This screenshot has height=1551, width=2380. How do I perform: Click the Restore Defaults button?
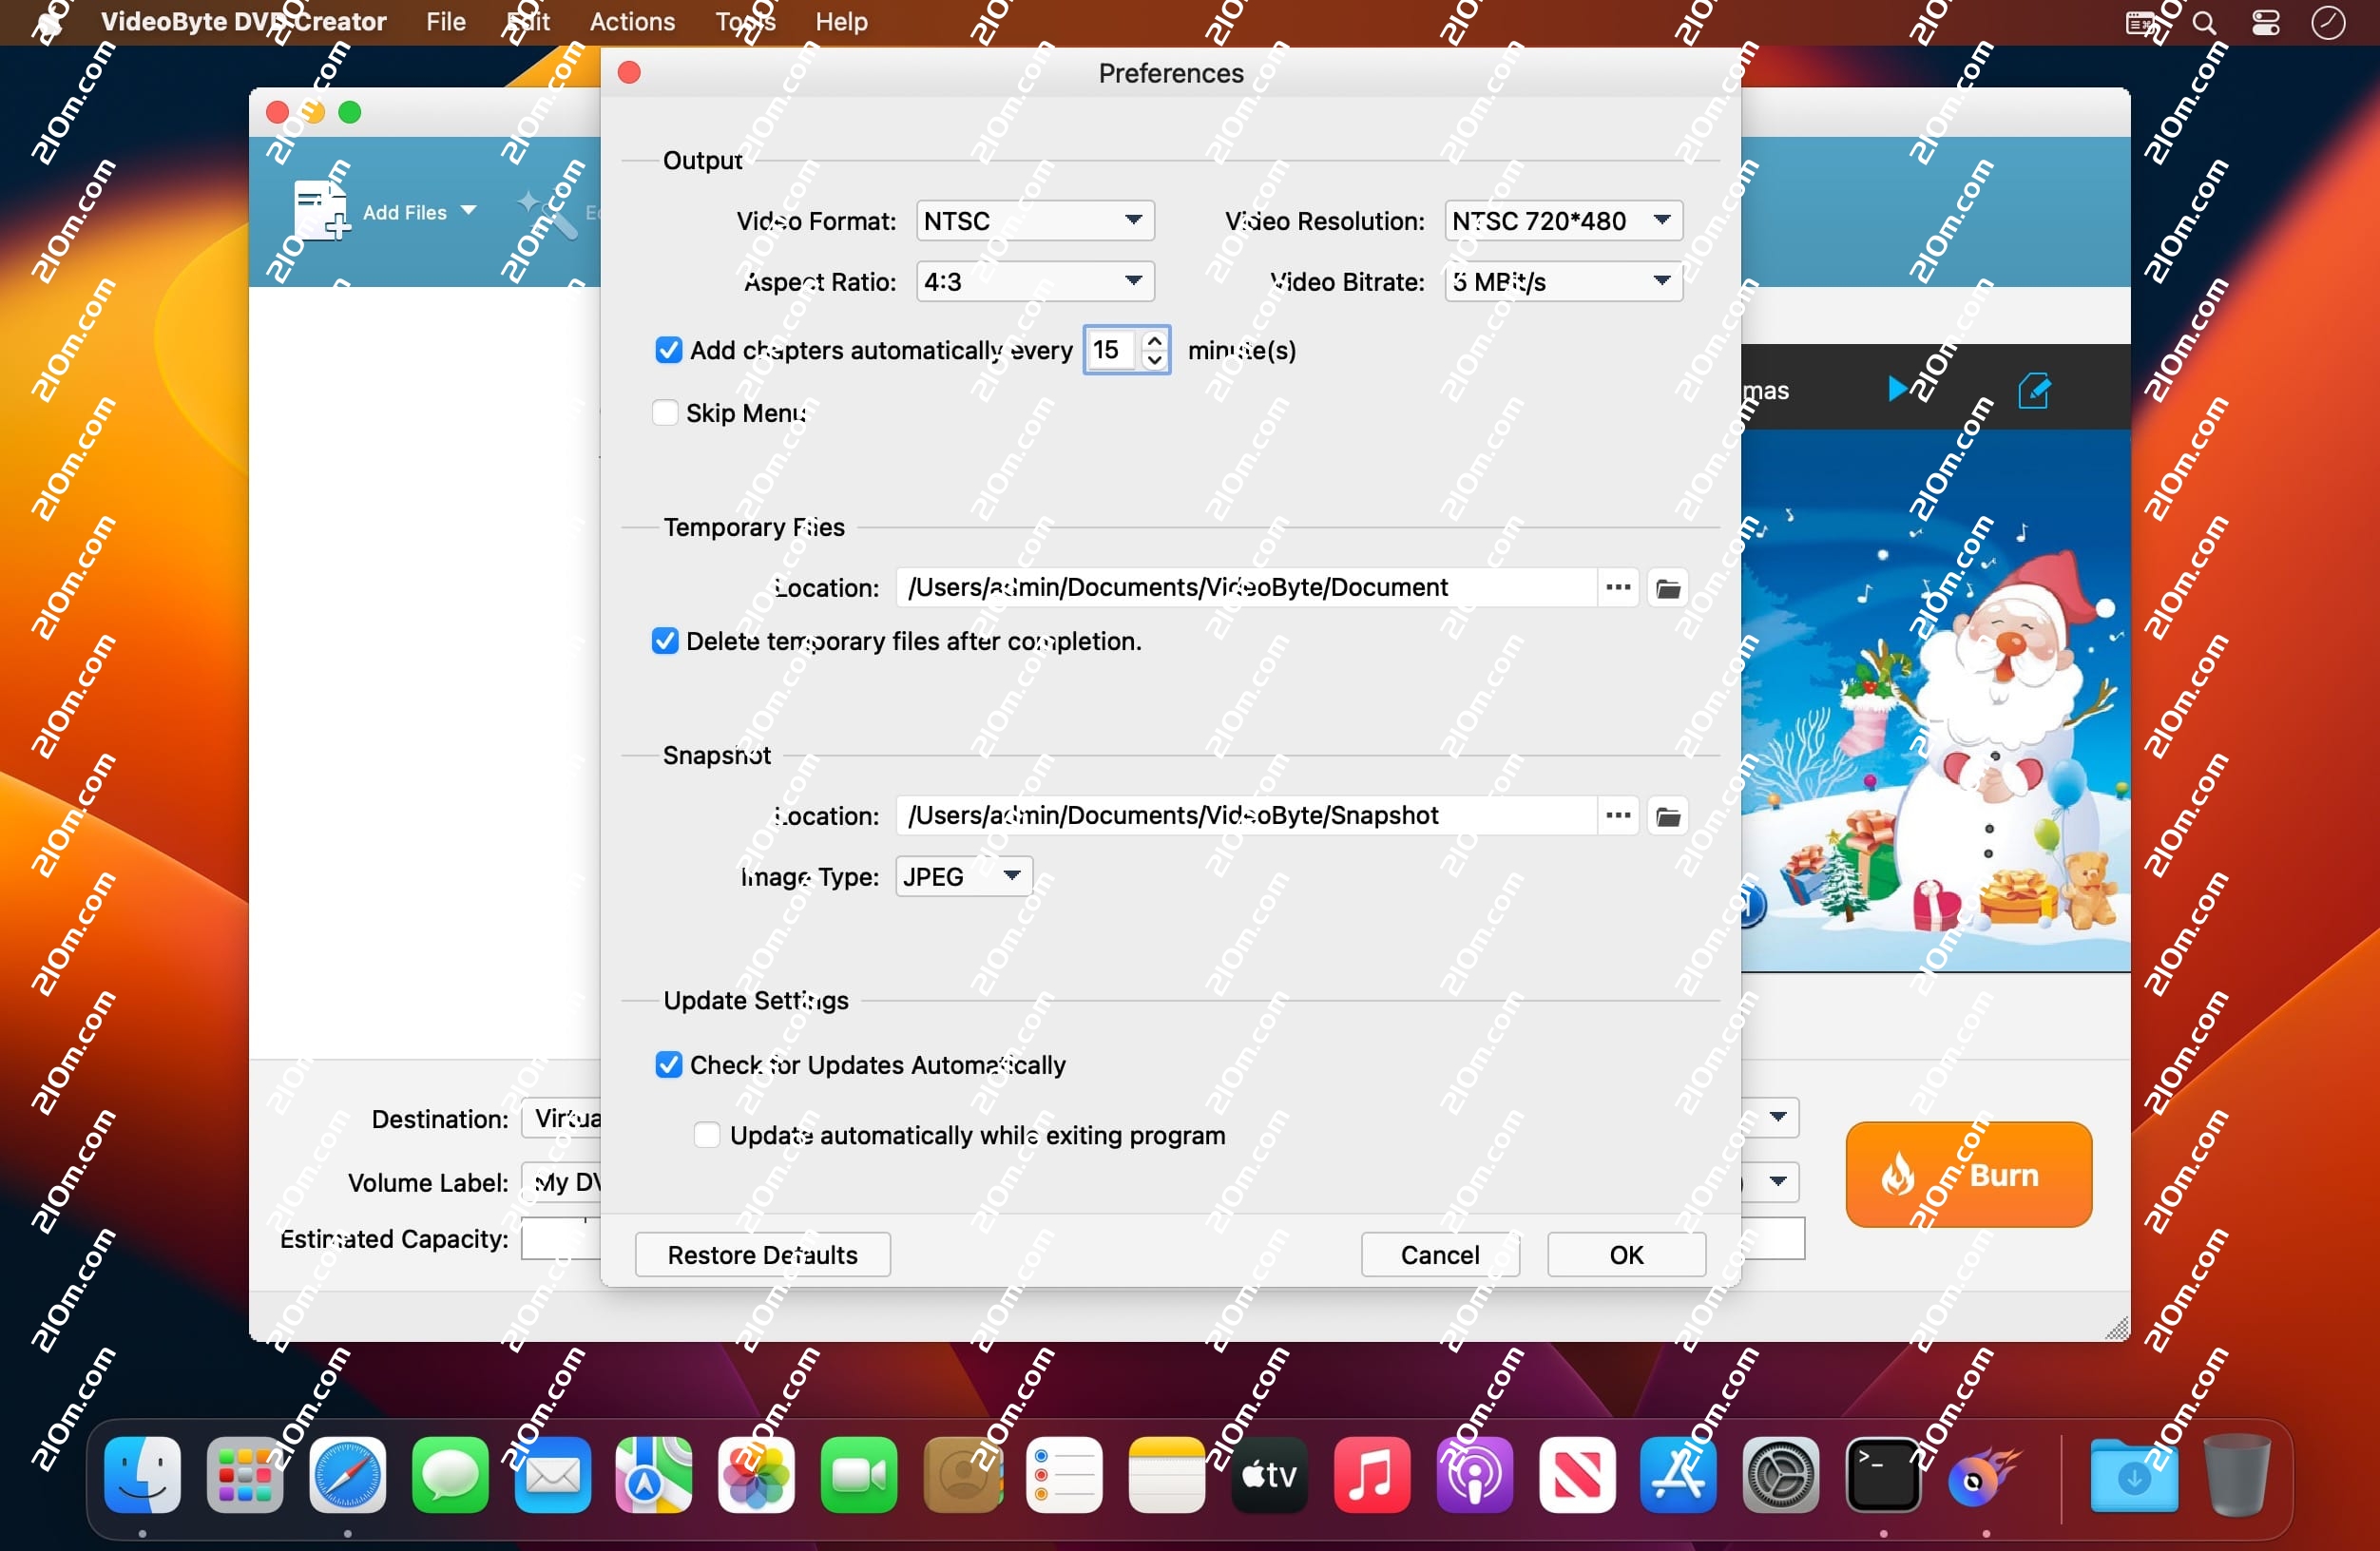click(762, 1255)
